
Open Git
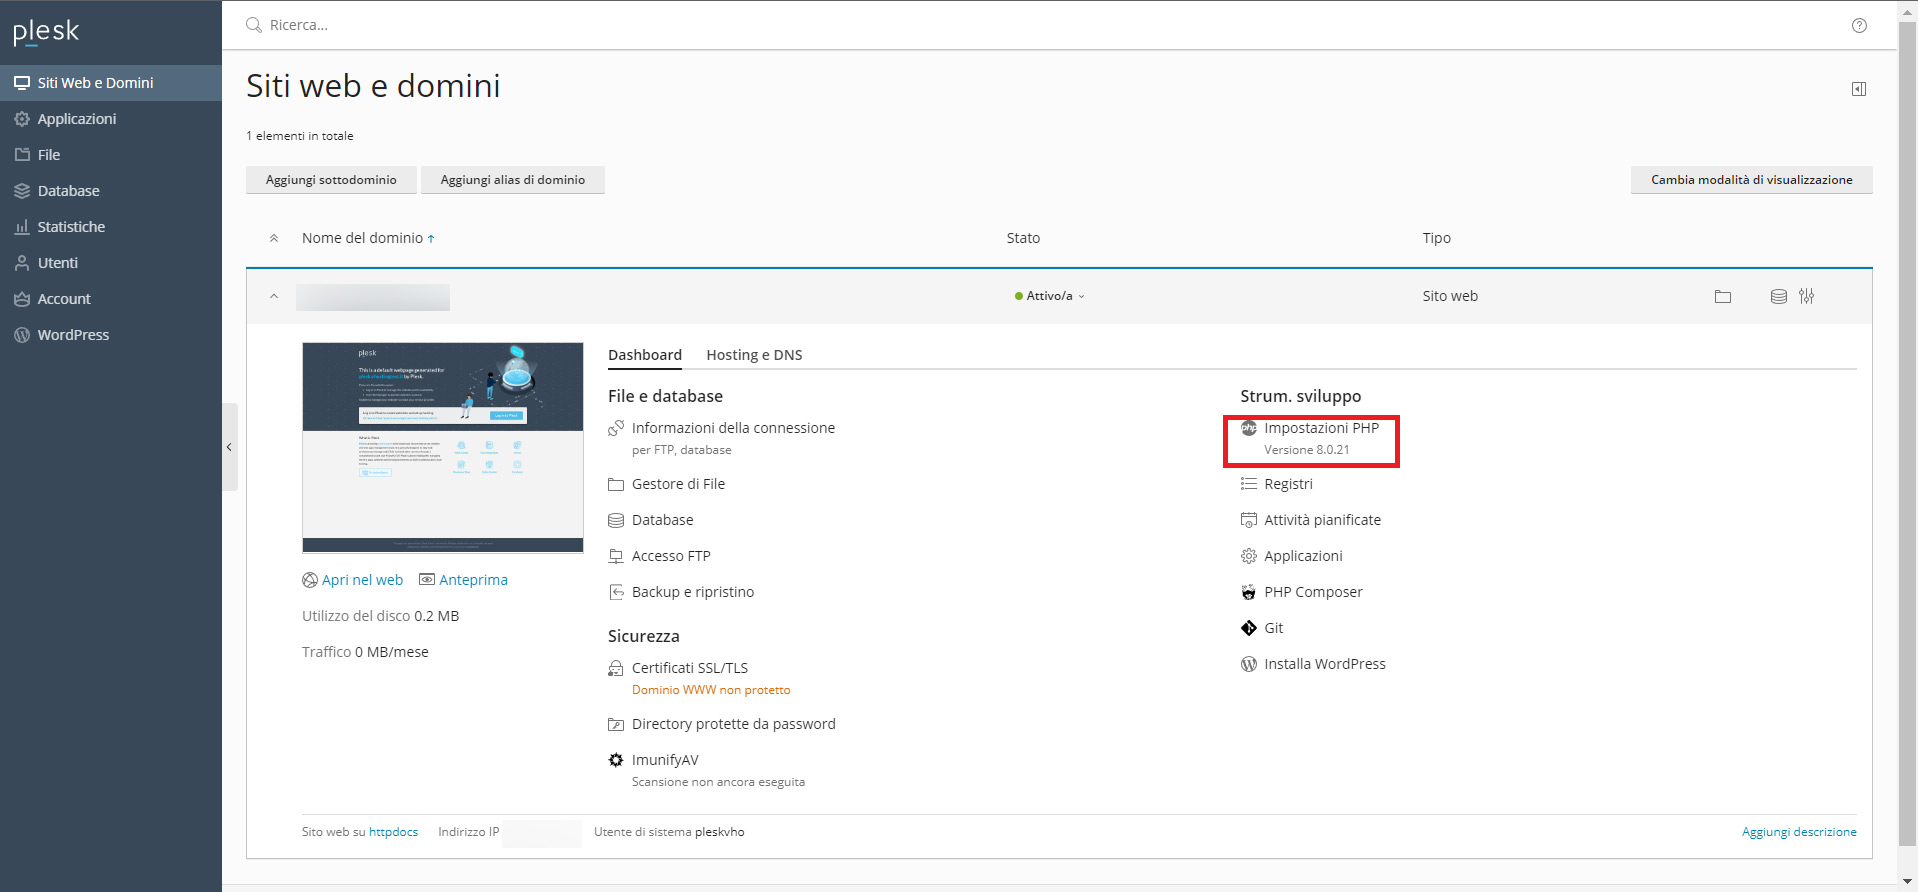pyautogui.click(x=1273, y=628)
